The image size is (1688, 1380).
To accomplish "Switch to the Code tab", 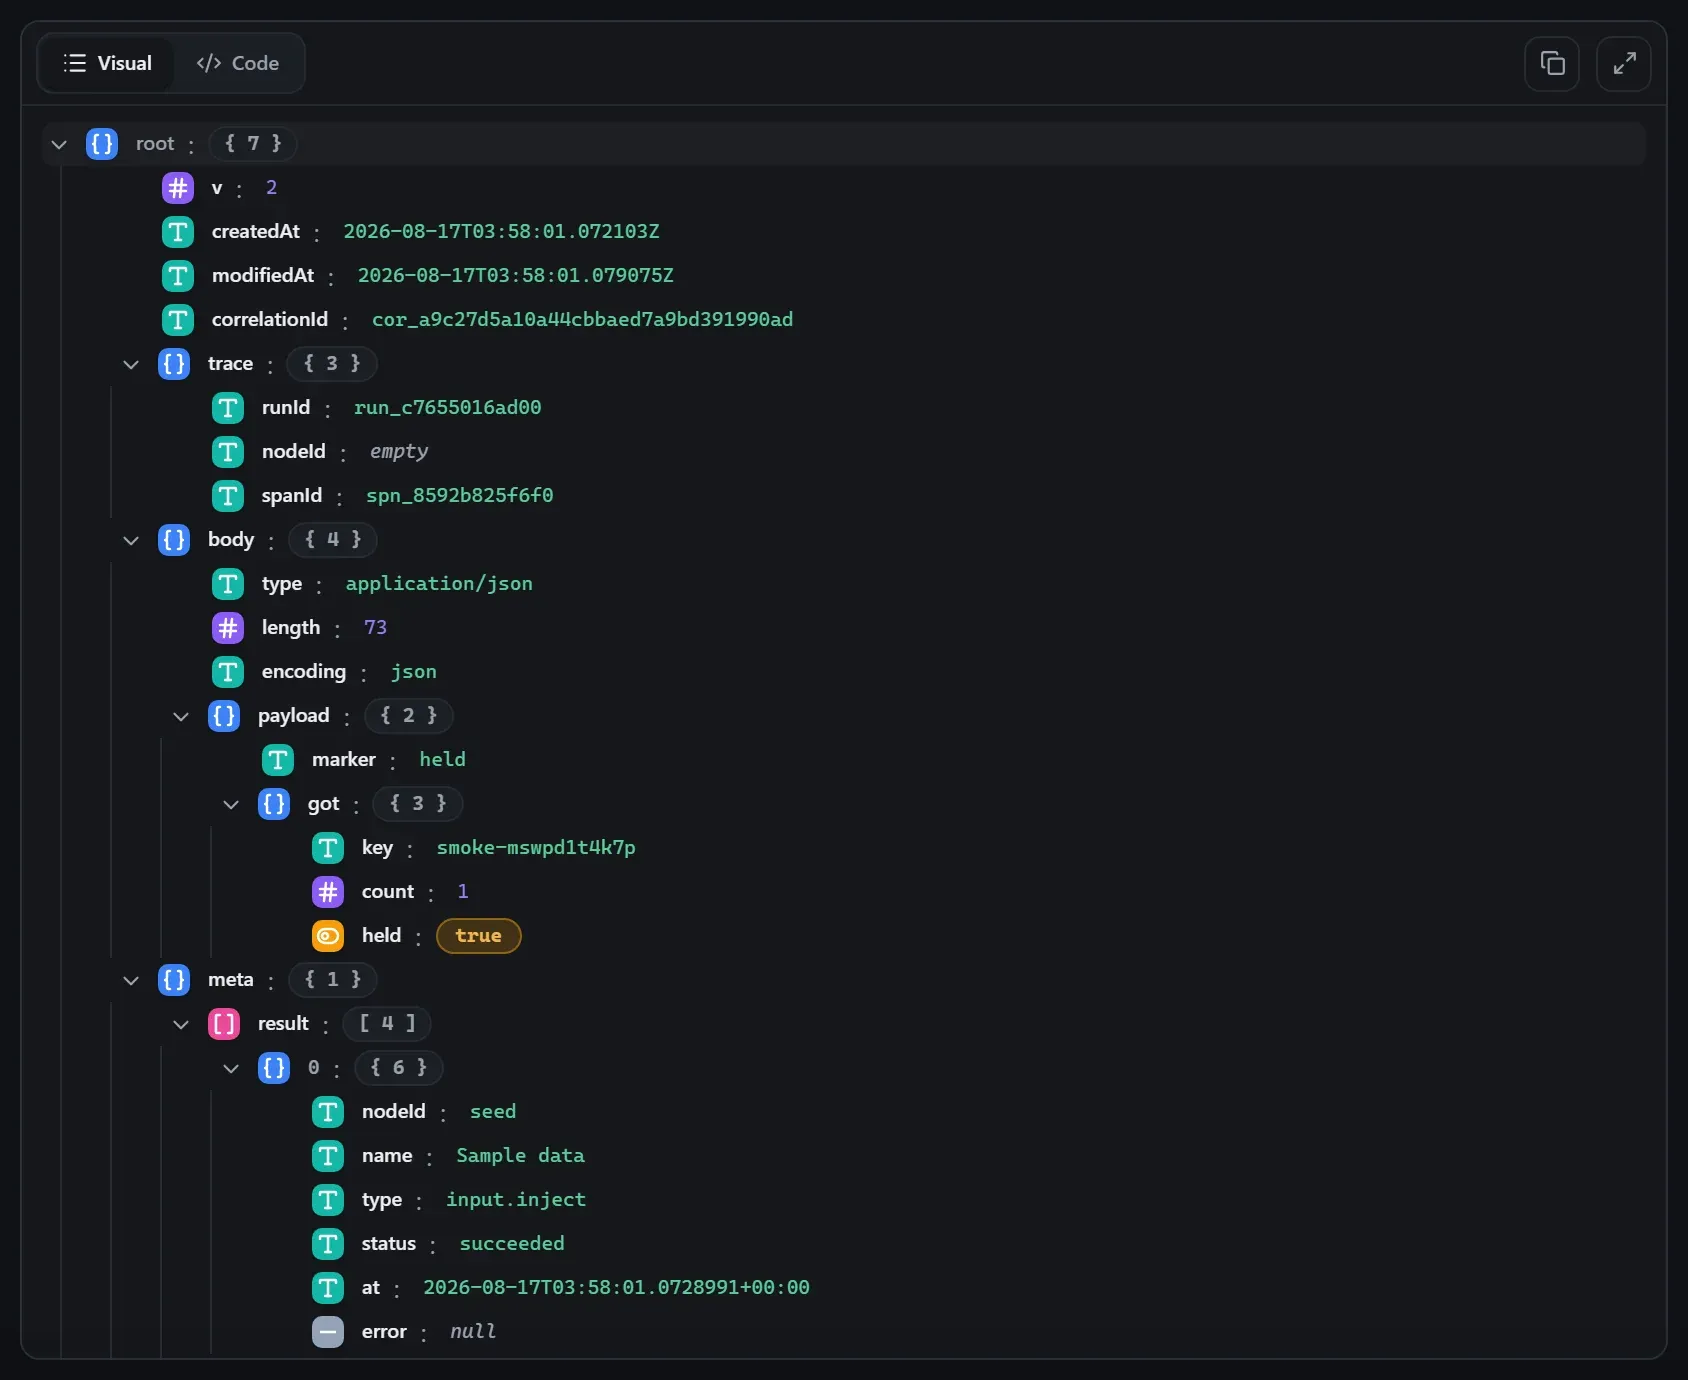I will pyautogui.click(x=238, y=63).
